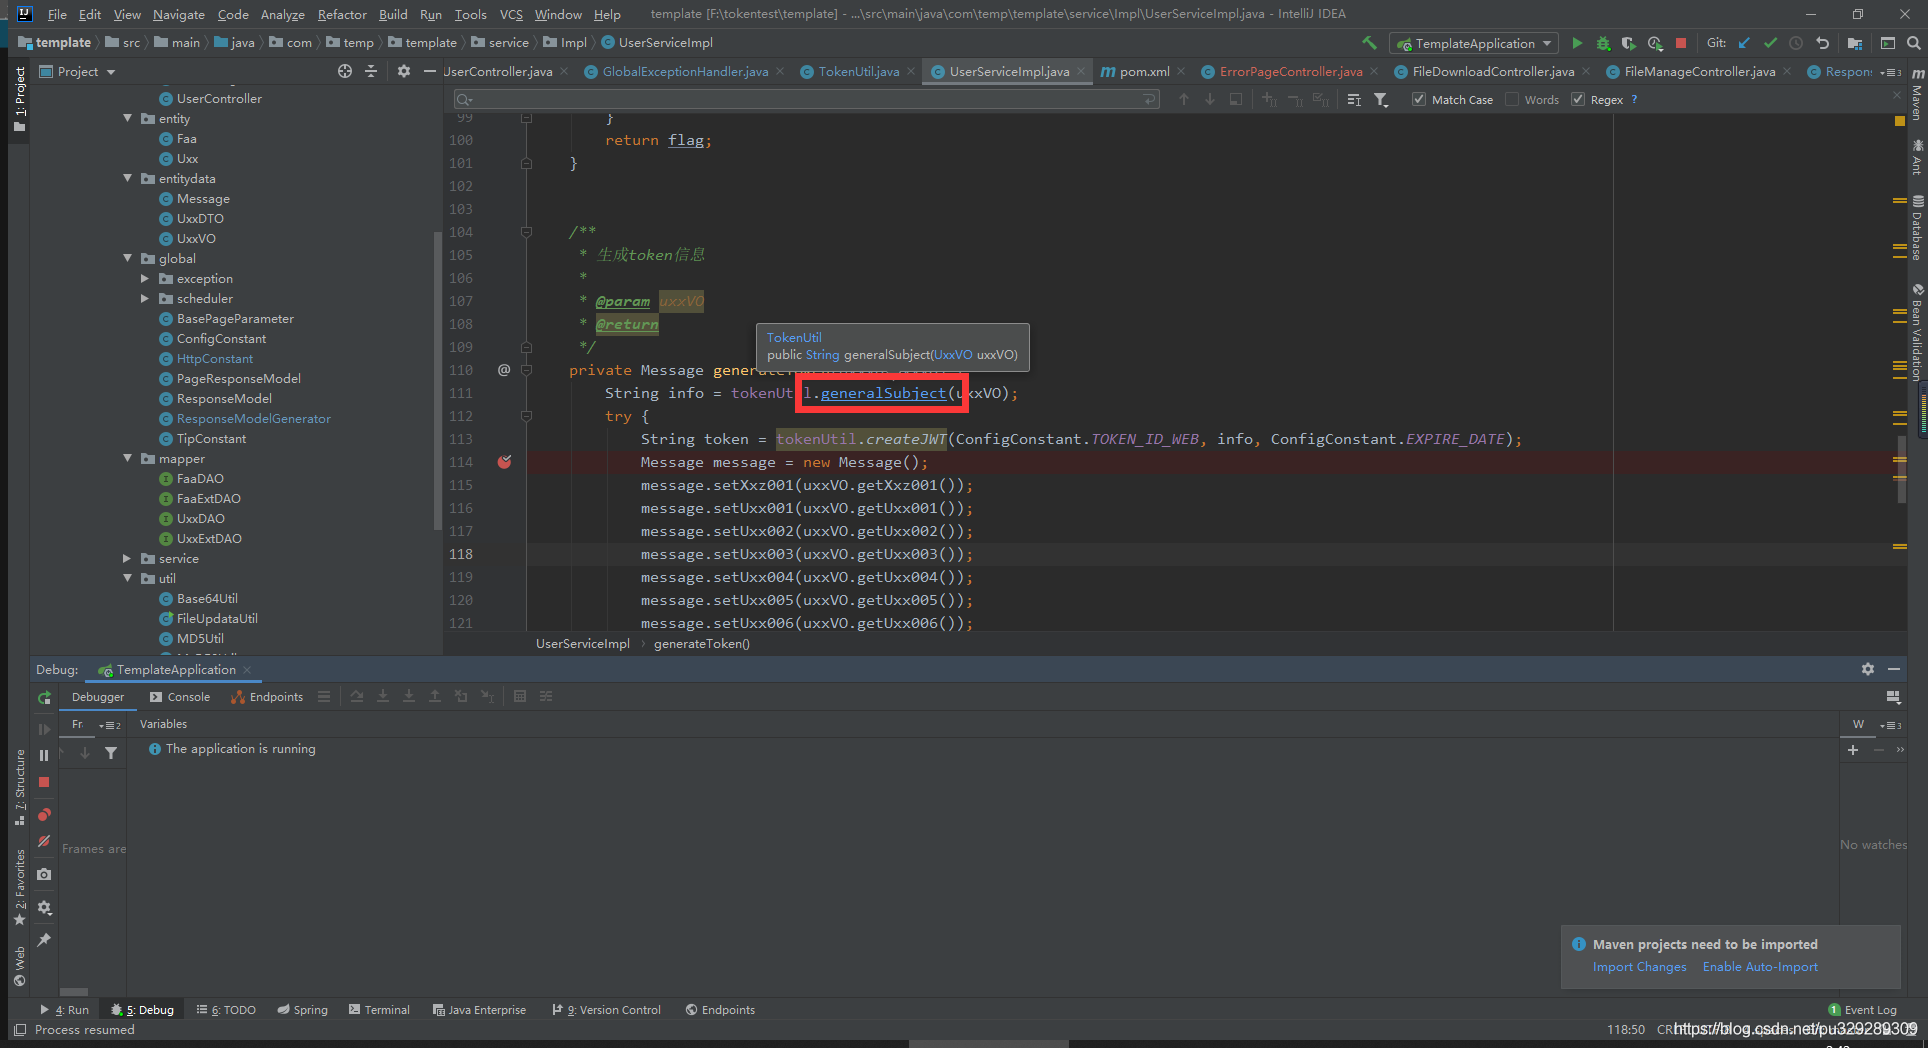This screenshot has width=1928, height=1048.
Task: Expand the exception folder
Action: coord(145,278)
